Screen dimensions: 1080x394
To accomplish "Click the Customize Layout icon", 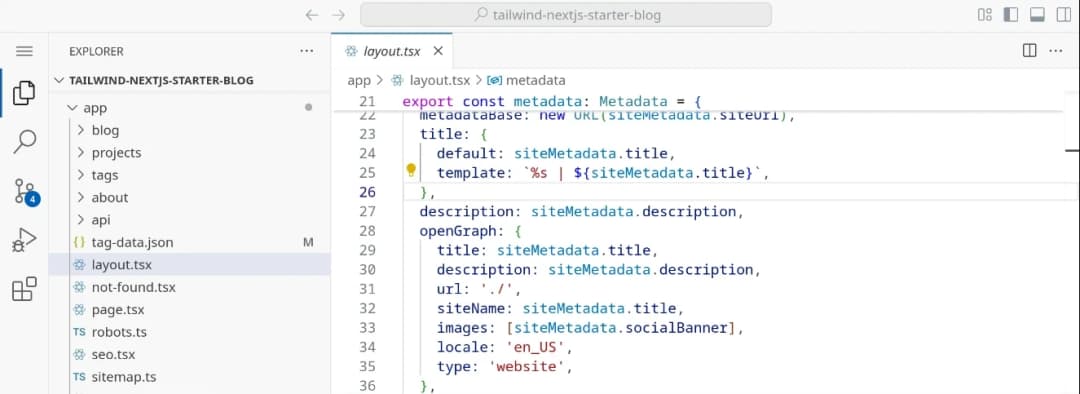I will click(x=985, y=14).
